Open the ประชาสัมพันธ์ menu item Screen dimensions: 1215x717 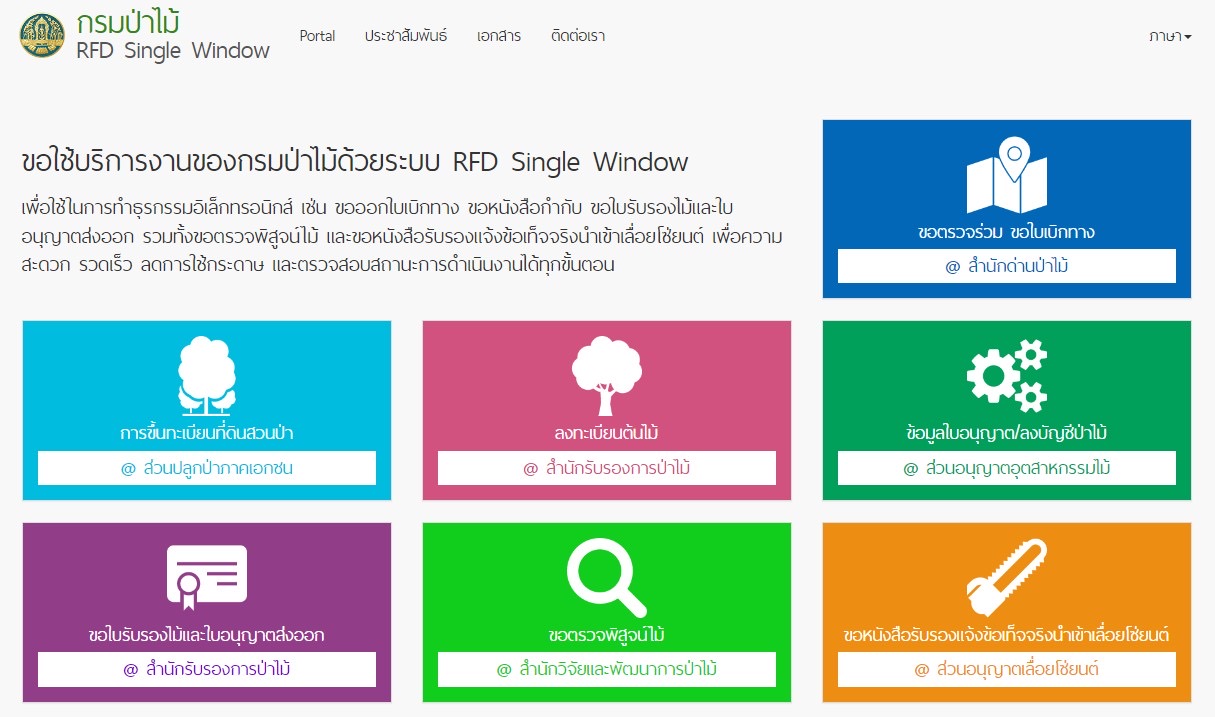point(406,36)
